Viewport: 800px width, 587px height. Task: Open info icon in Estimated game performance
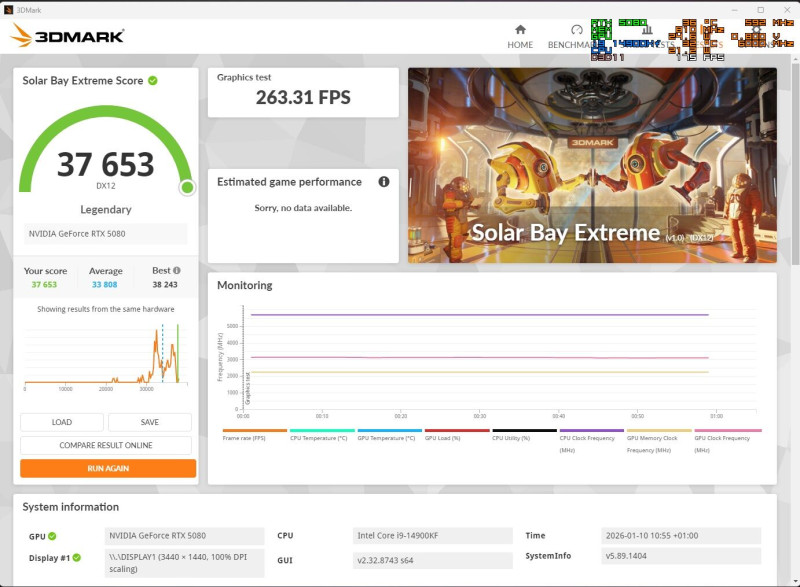pyautogui.click(x=384, y=182)
